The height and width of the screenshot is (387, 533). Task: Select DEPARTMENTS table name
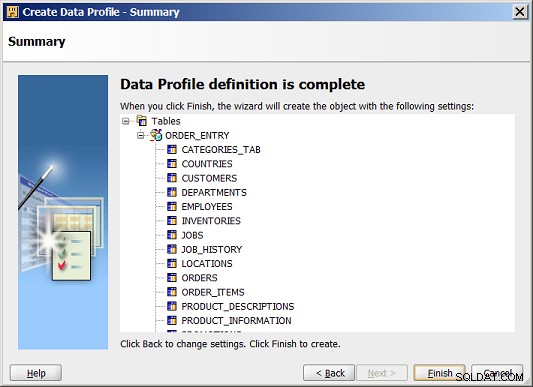coord(214,192)
